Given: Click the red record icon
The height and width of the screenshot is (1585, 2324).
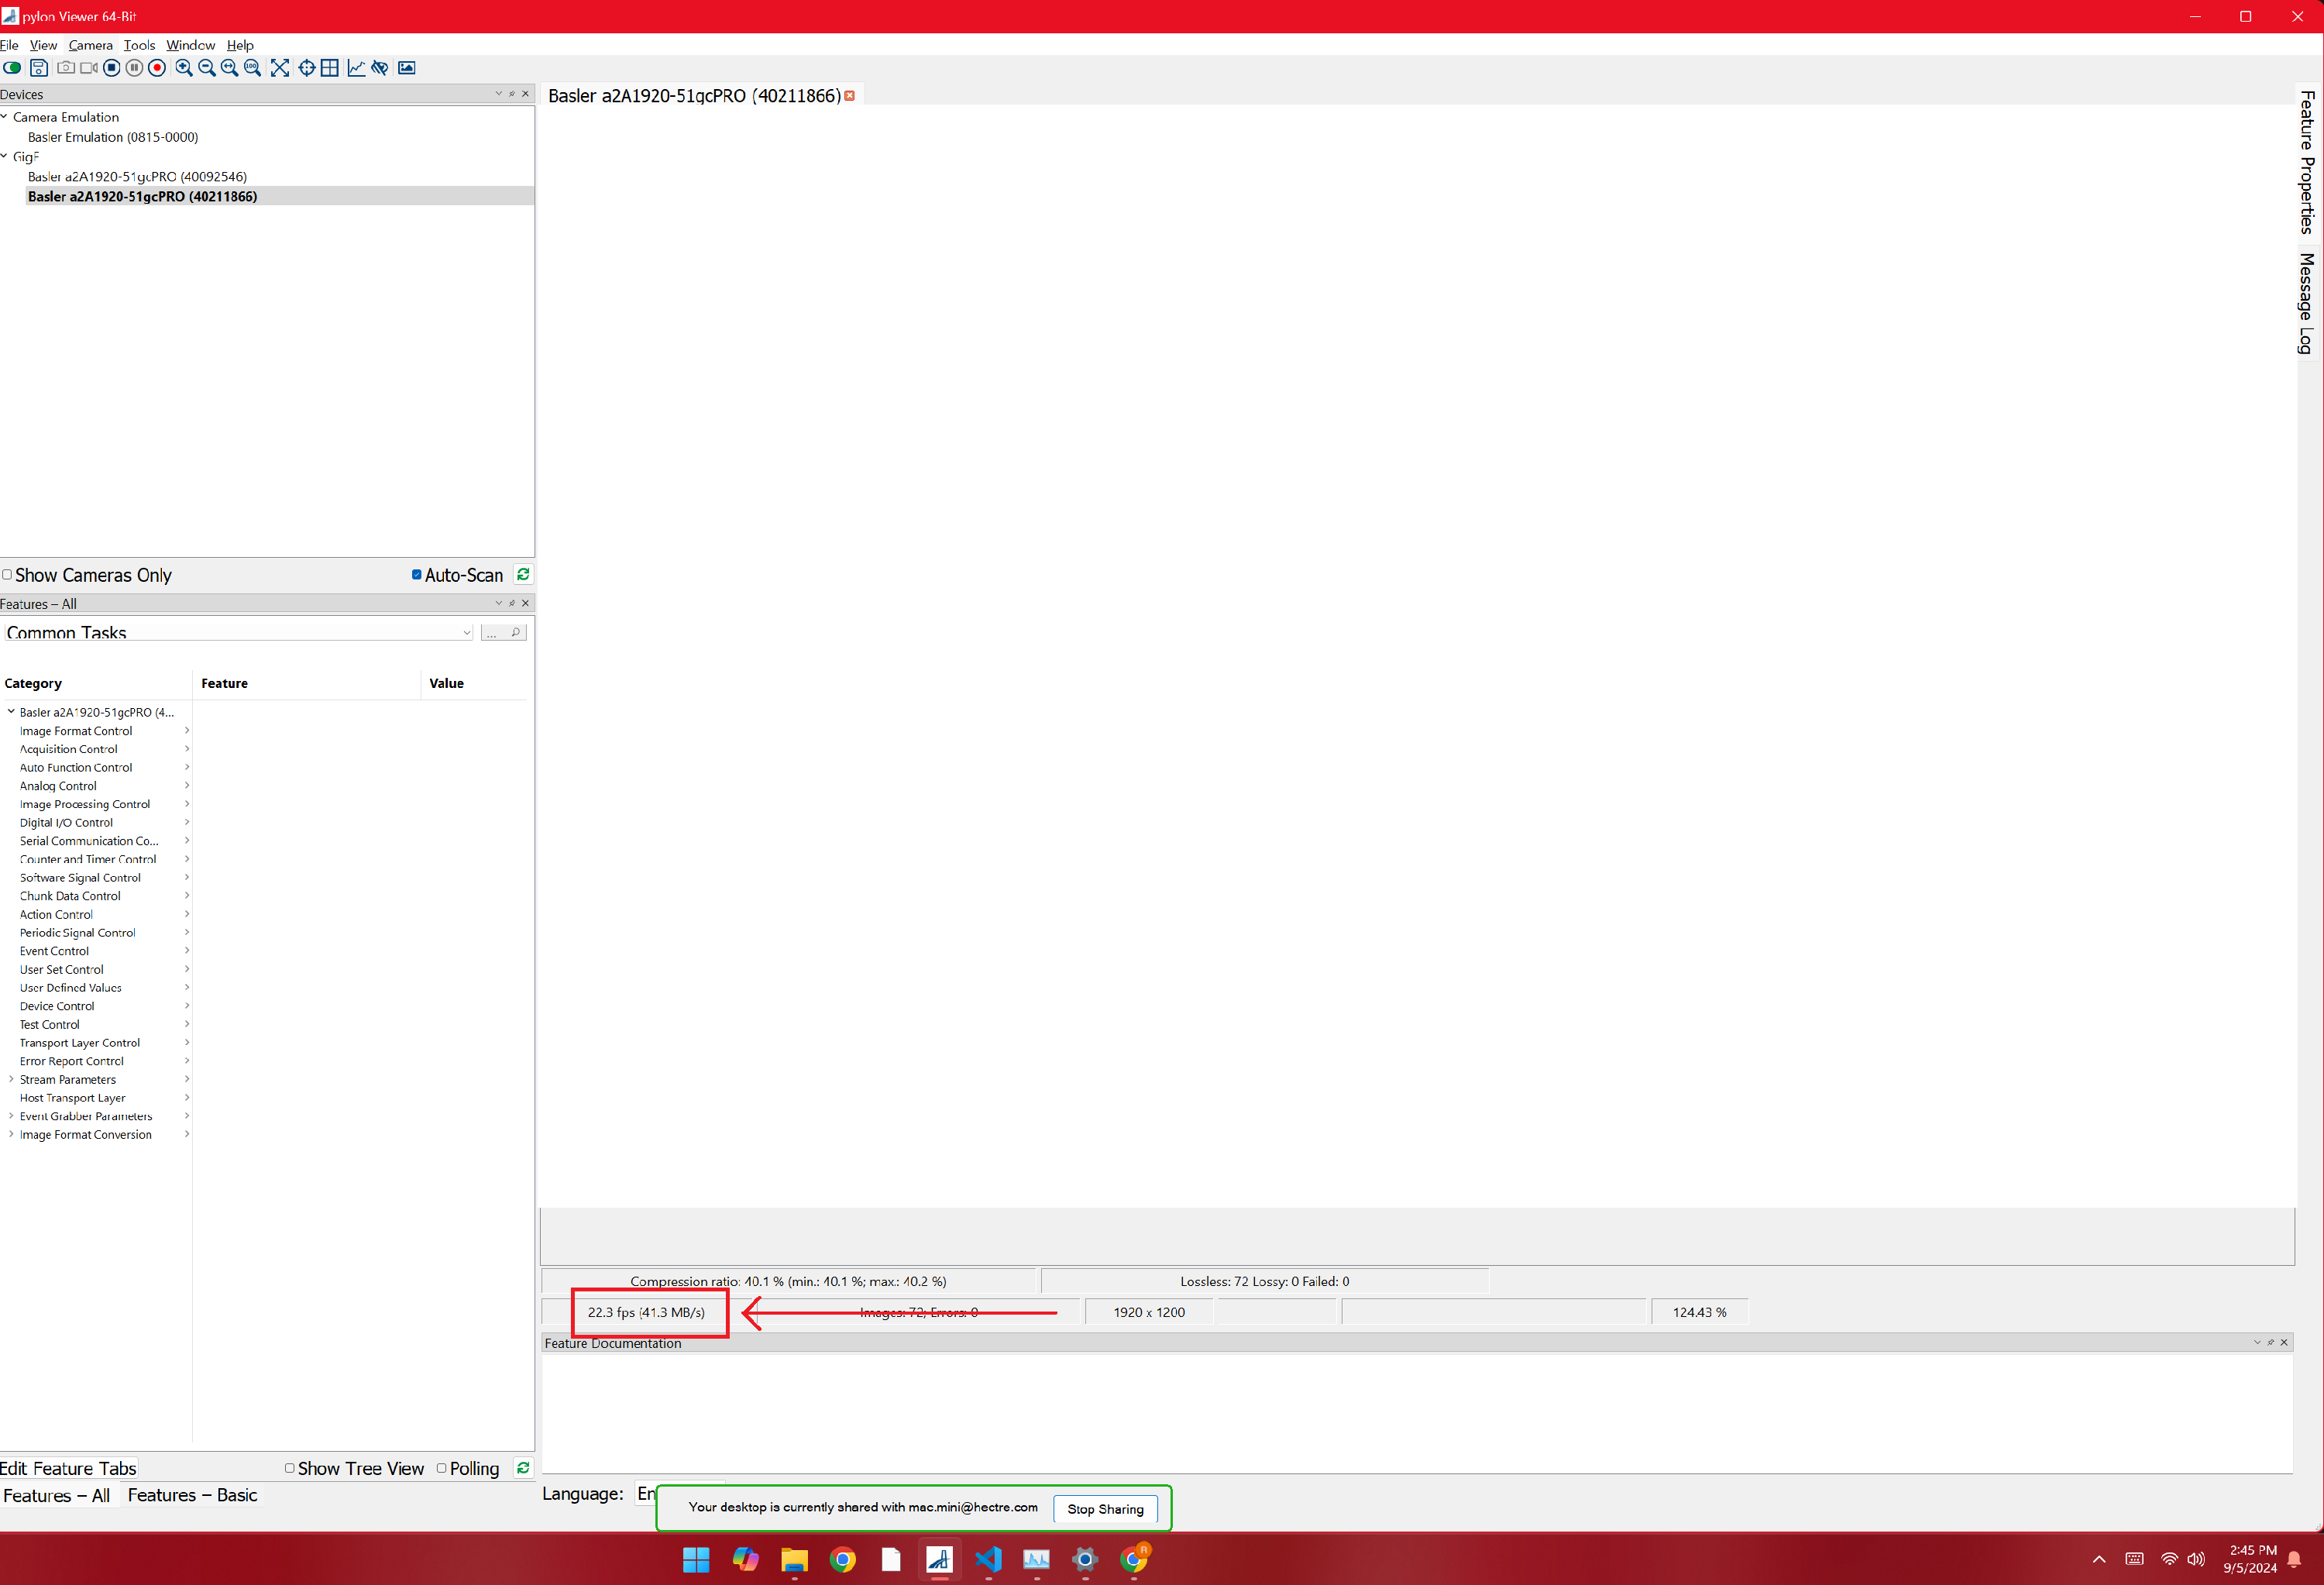Looking at the screenshot, I should 157,68.
